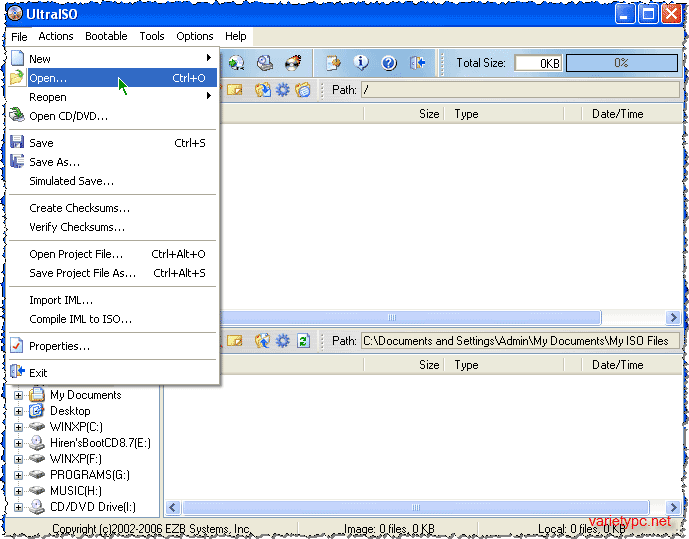Screen dimensions: 689x539
Task: Click the Exit door icon in toolbar
Action: tap(417, 63)
